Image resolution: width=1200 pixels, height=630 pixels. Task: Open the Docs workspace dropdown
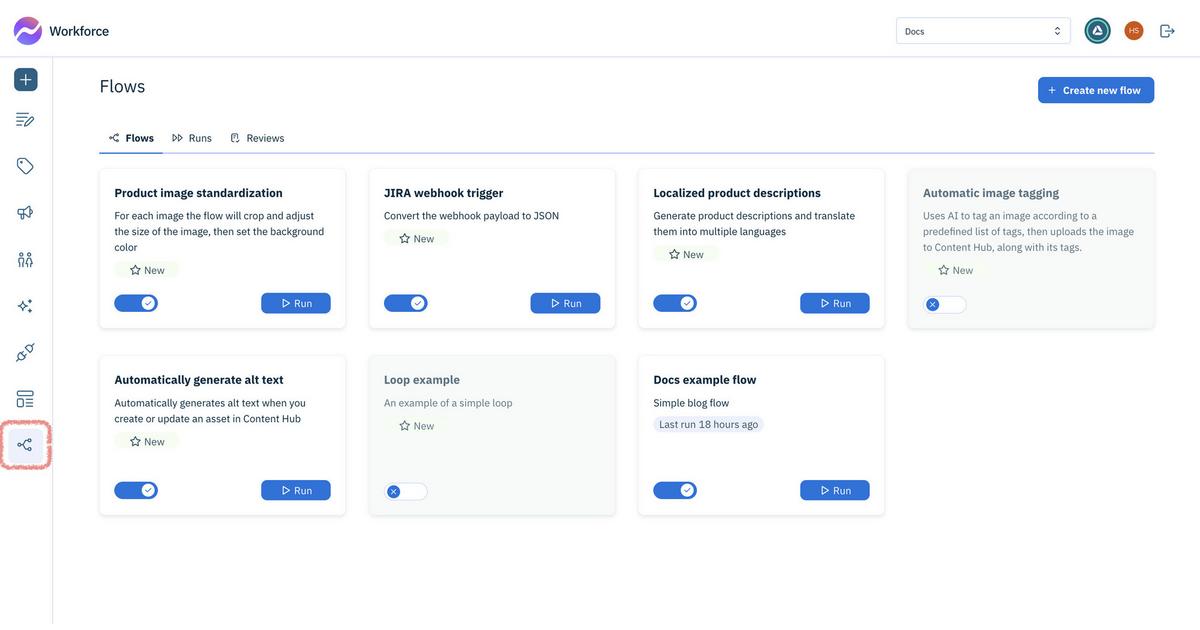tap(983, 31)
